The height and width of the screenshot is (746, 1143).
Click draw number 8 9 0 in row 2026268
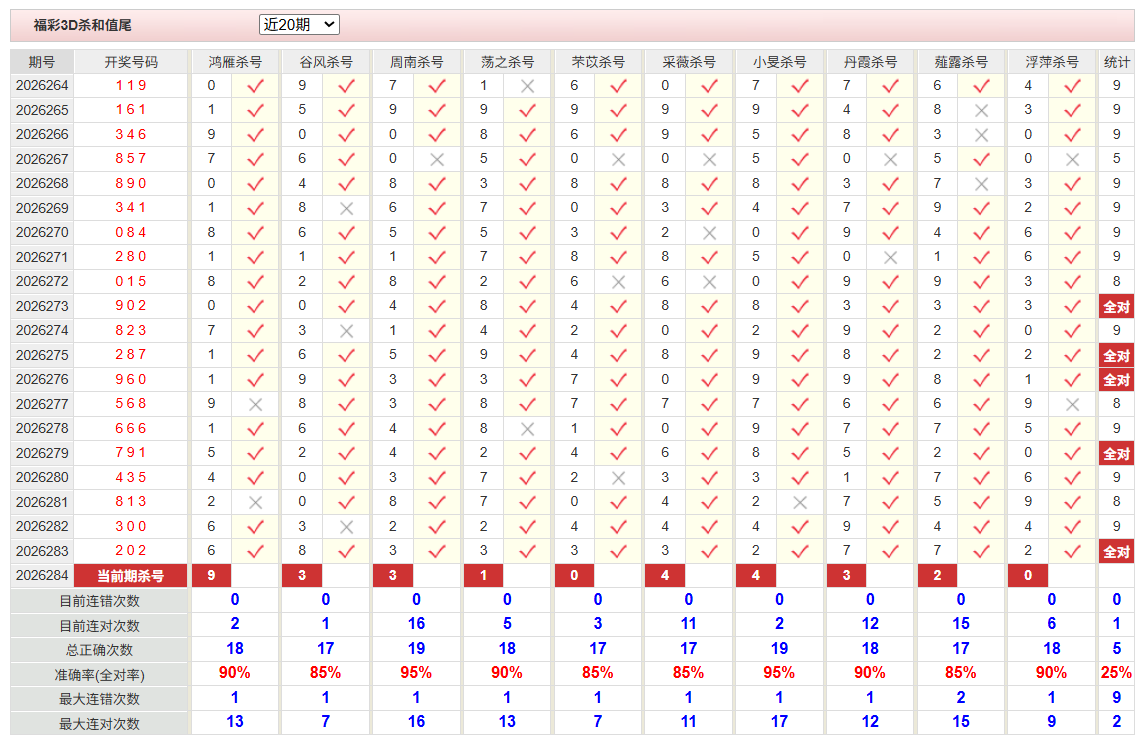(x=131, y=183)
